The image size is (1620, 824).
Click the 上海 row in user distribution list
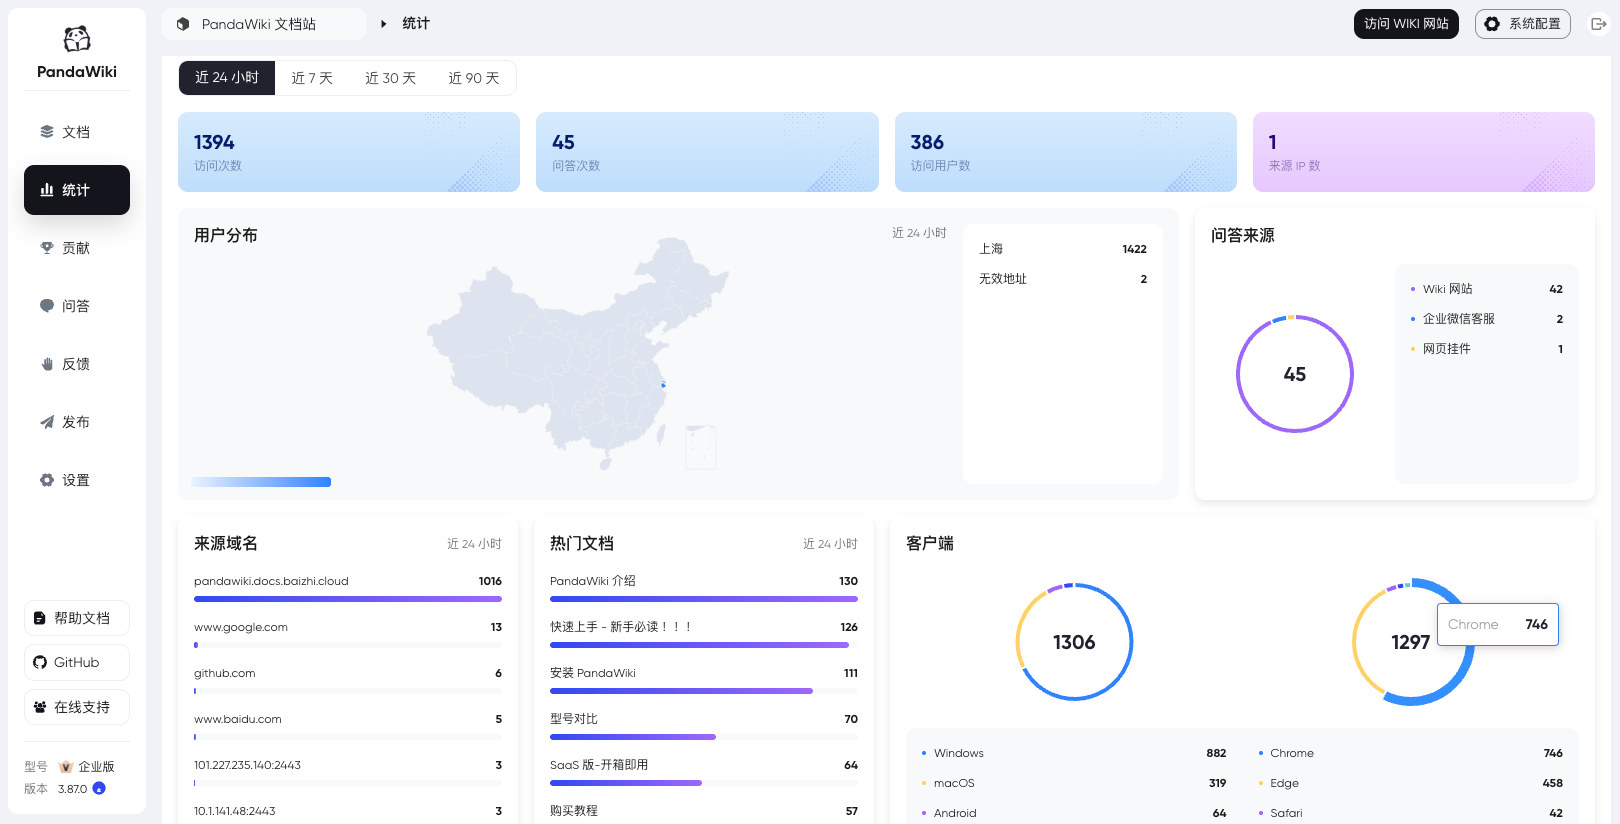(1063, 249)
